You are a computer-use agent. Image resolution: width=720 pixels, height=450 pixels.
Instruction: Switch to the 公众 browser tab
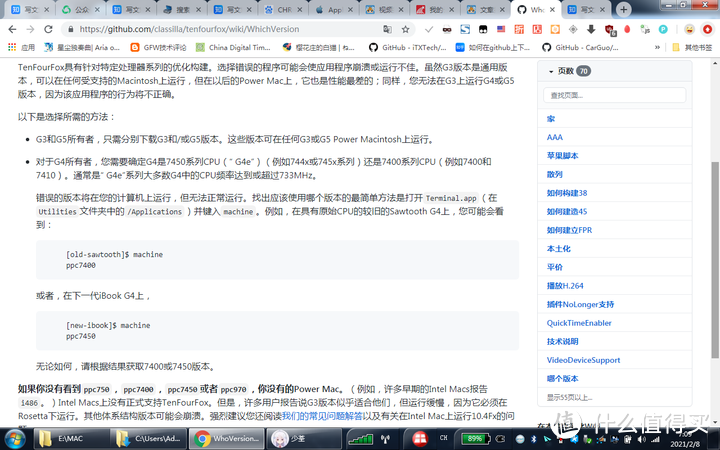pos(81,10)
